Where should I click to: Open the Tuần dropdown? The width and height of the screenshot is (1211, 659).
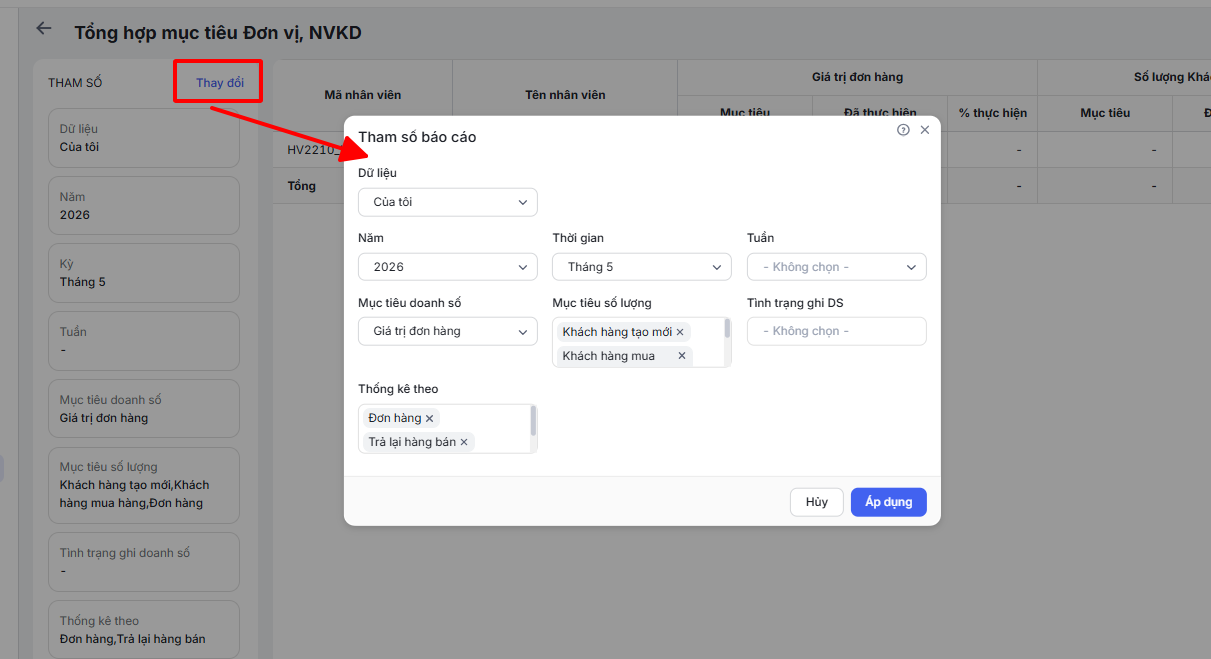coord(837,267)
